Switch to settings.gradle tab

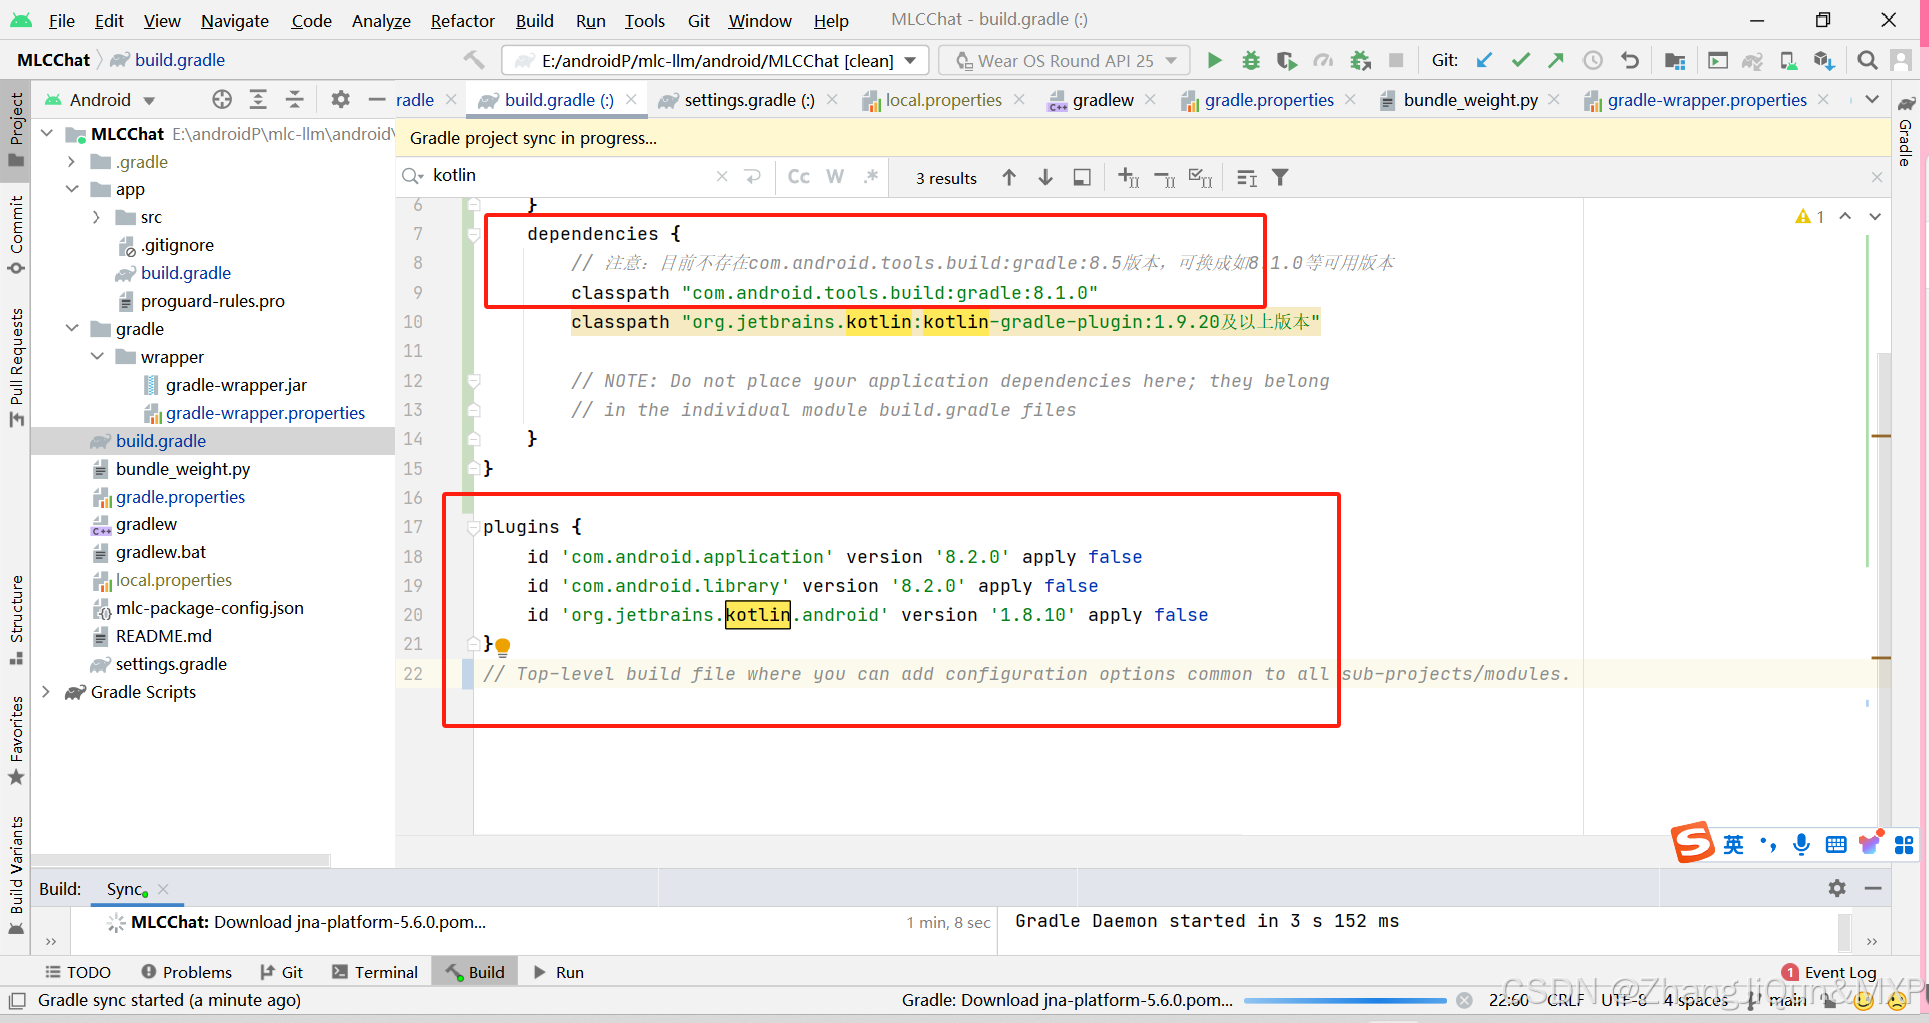[749, 99]
